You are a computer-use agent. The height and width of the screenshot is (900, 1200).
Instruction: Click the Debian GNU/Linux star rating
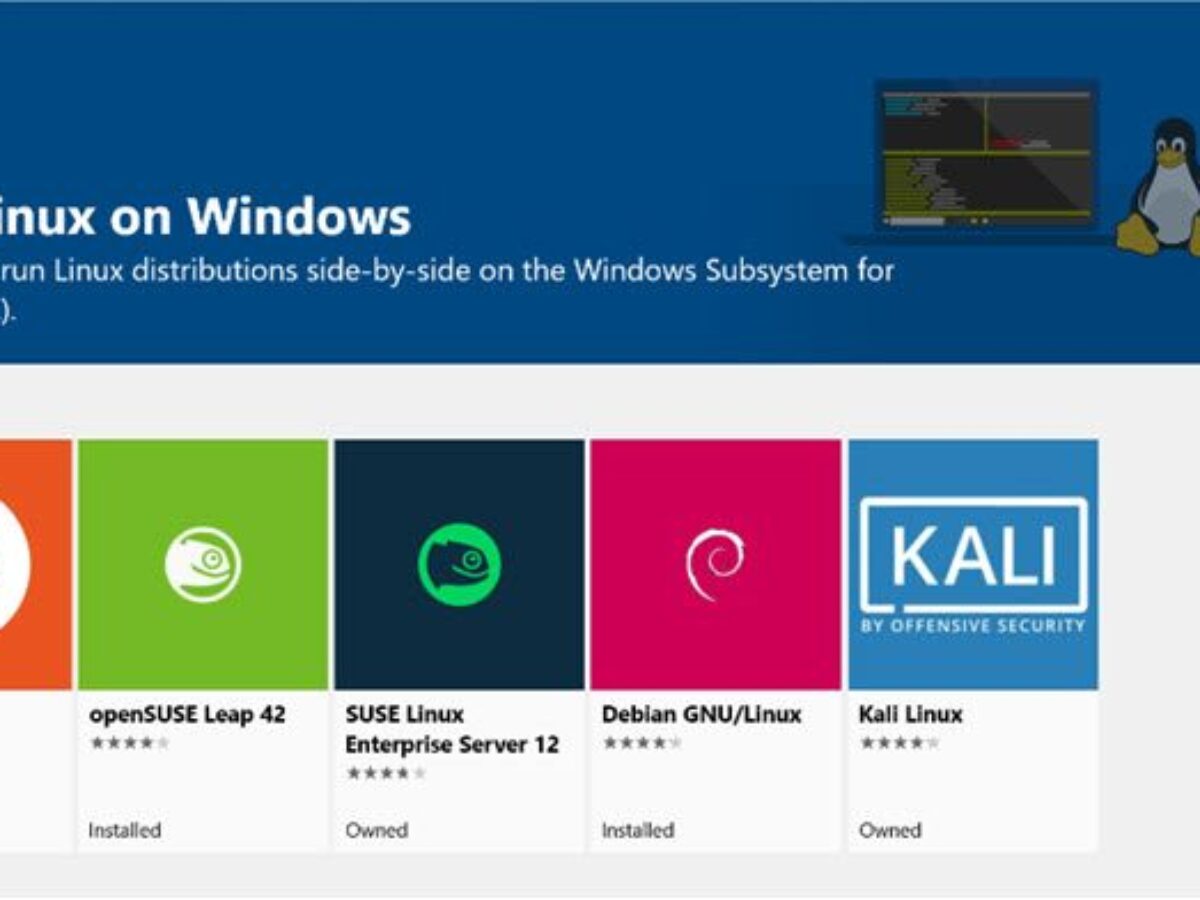click(x=642, y=743)
